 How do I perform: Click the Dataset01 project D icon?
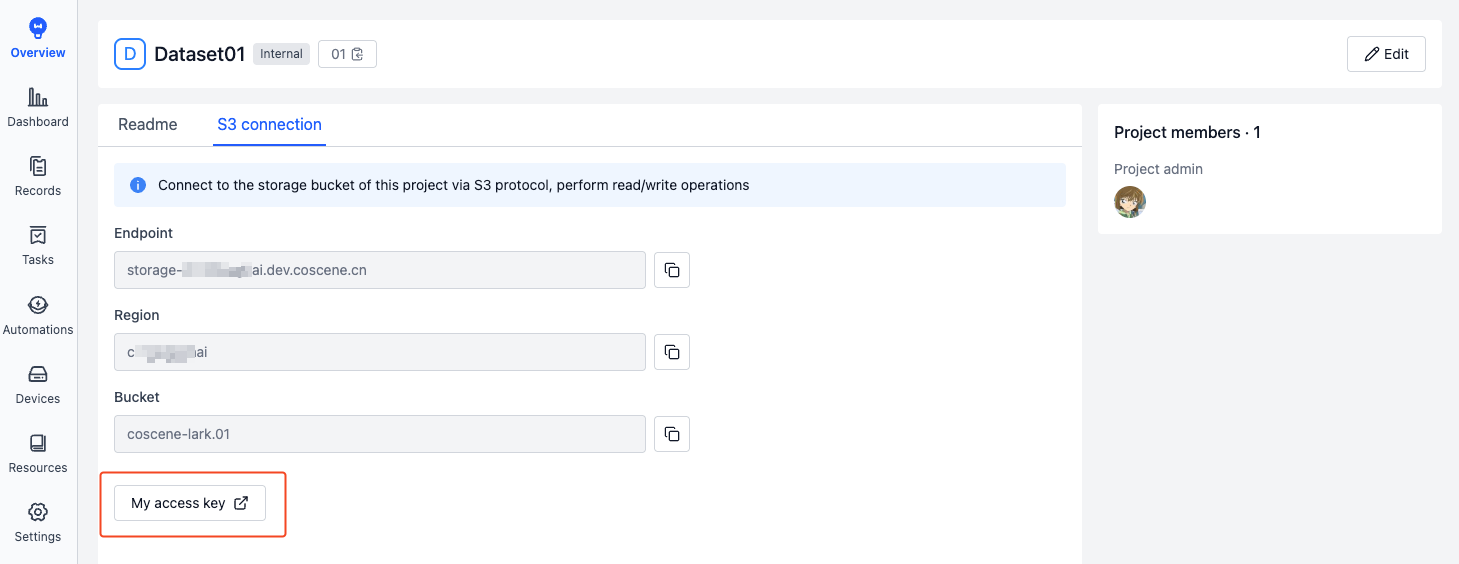click(130, 54)
